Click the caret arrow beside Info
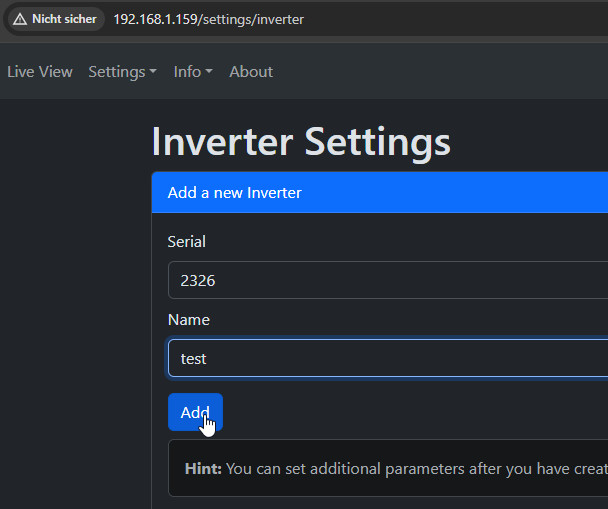The image size is (608, 509). [209, 73]
